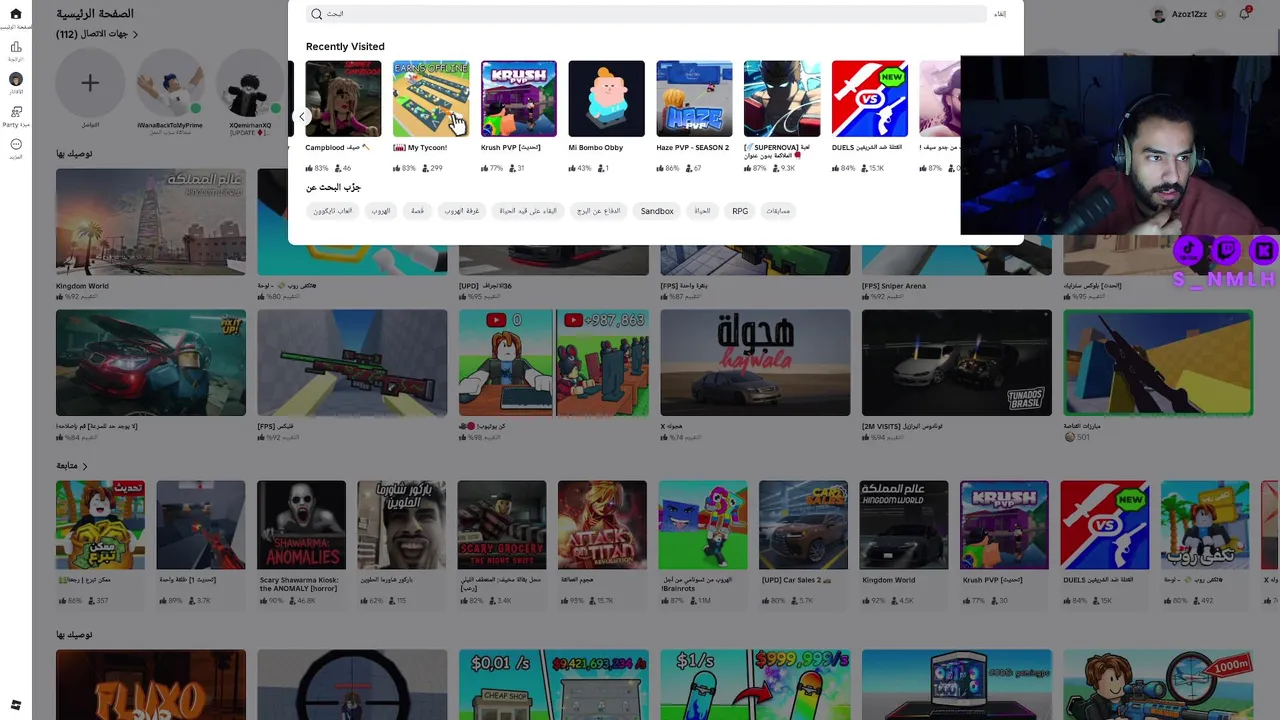Screen dimensions: 1280x720
Task: Open DUELS tile in bottom row
Action: [1105, 525]
